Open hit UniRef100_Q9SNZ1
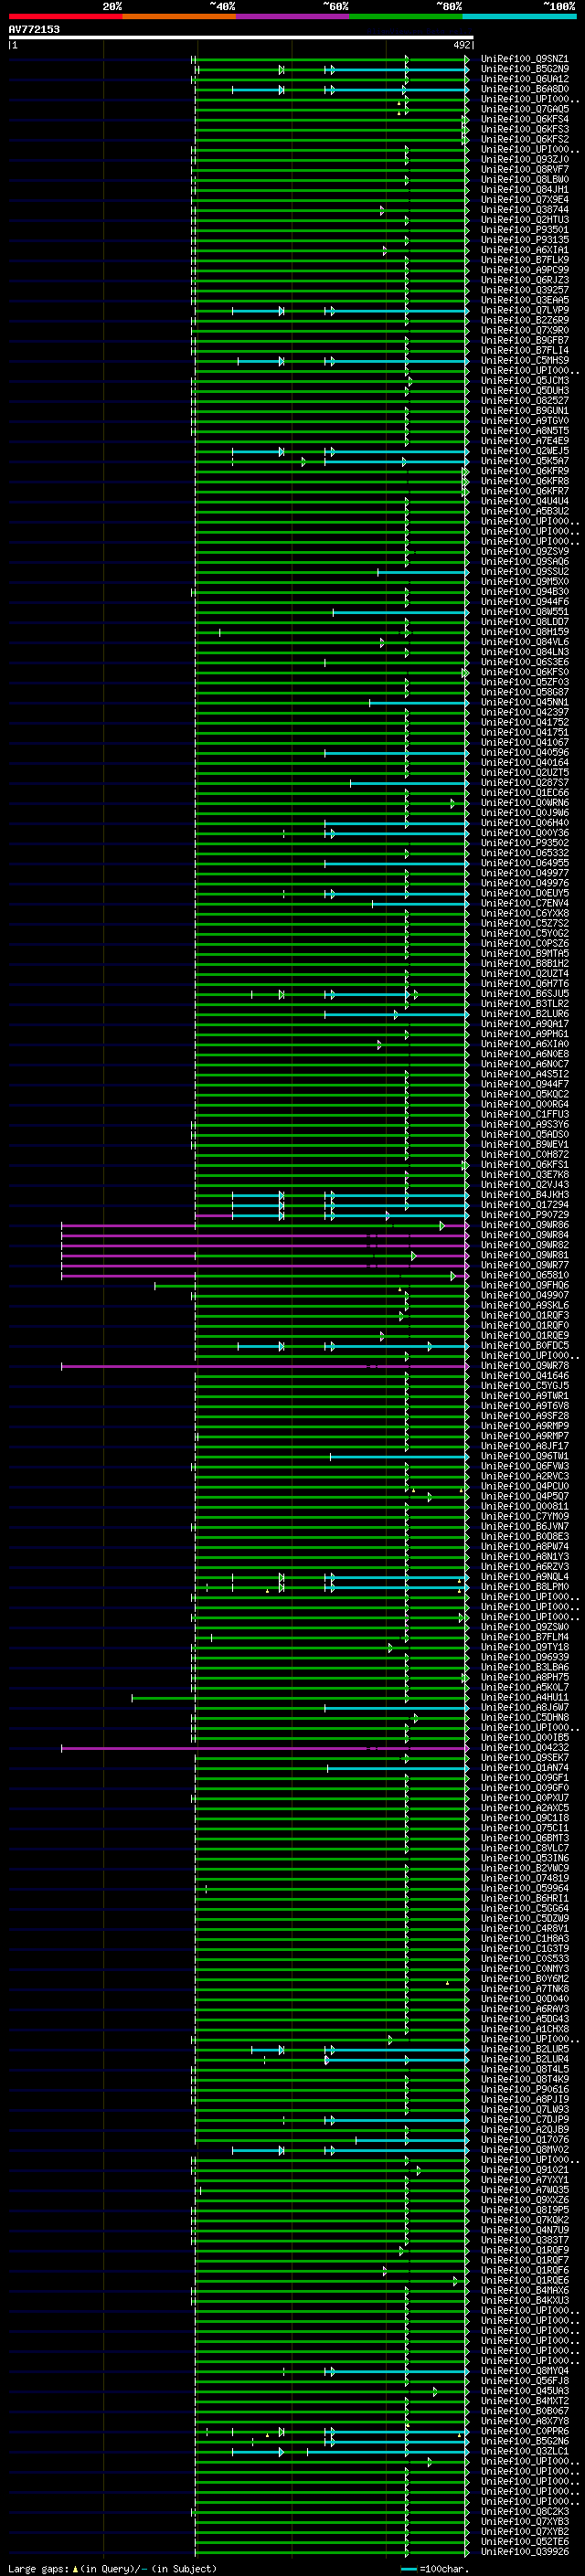Image resolution: width=585 pixels, height=2576 pixels. point(524,59)
